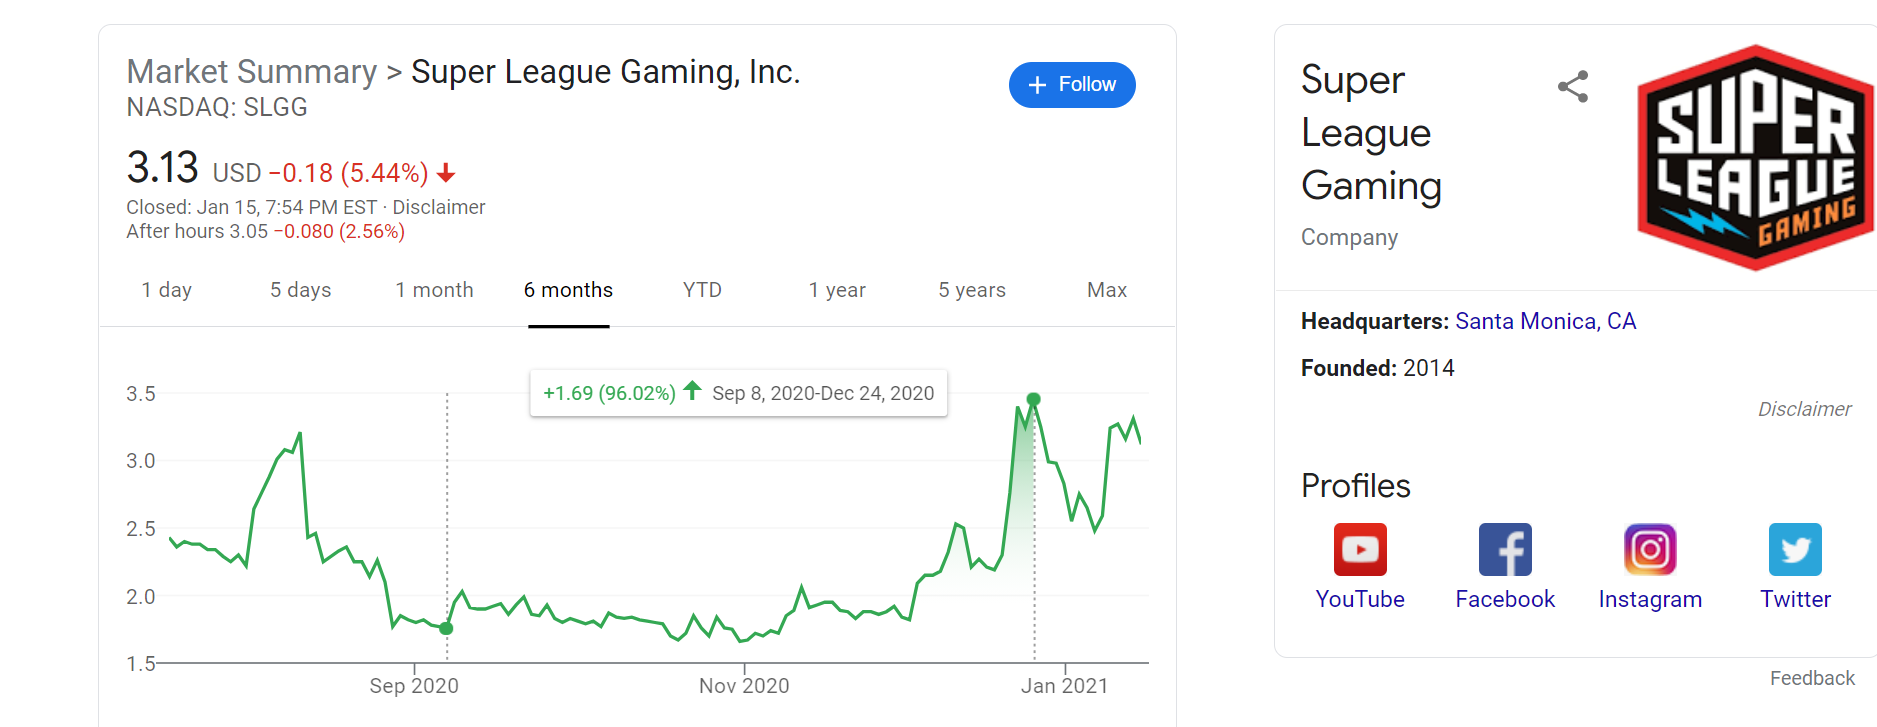Click the Dec 24 peak chart marker

click(x=1034, y=399)
